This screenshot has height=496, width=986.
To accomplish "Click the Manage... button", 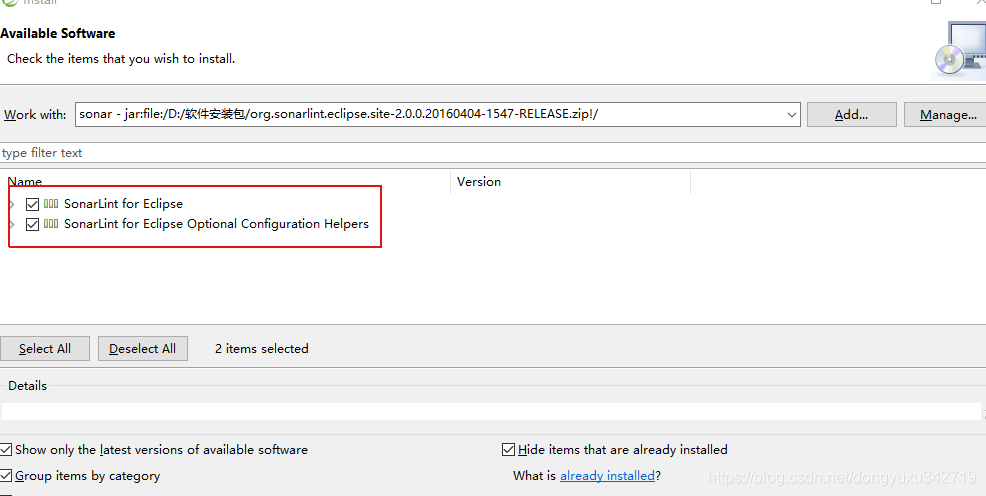I will pos(947,114).
